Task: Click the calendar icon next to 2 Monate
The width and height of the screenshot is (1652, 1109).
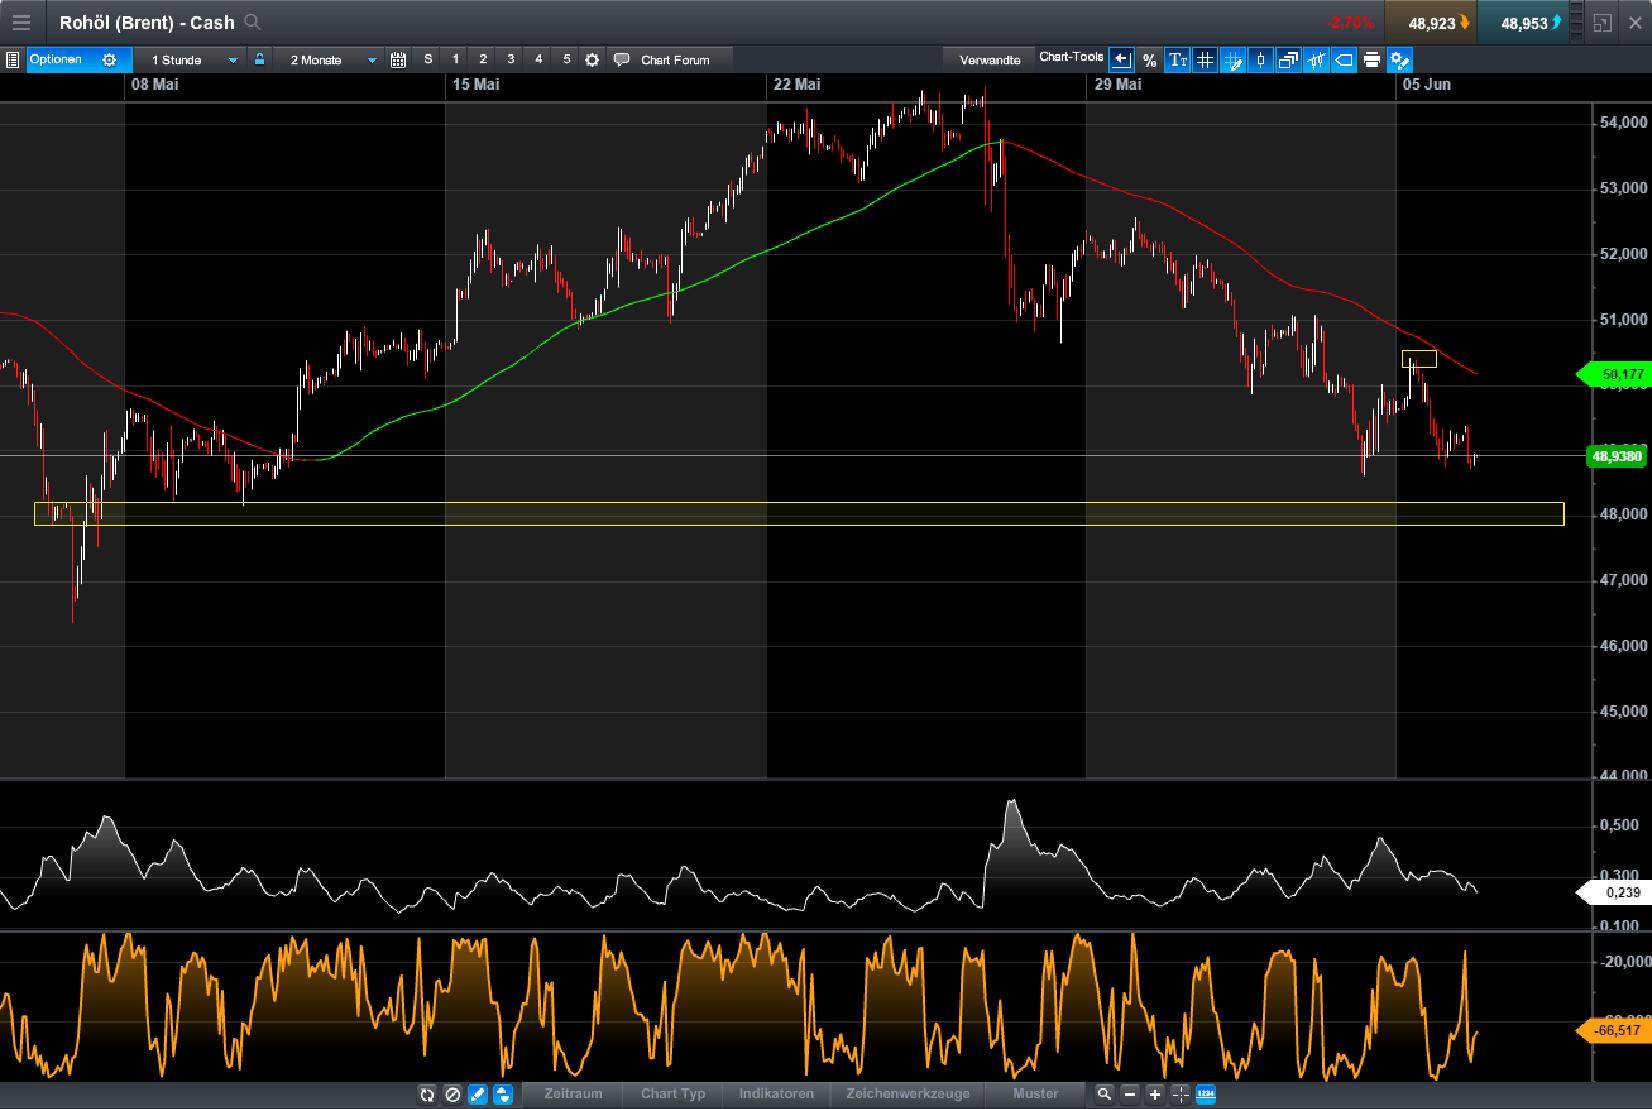Action: tap(396, 60)
